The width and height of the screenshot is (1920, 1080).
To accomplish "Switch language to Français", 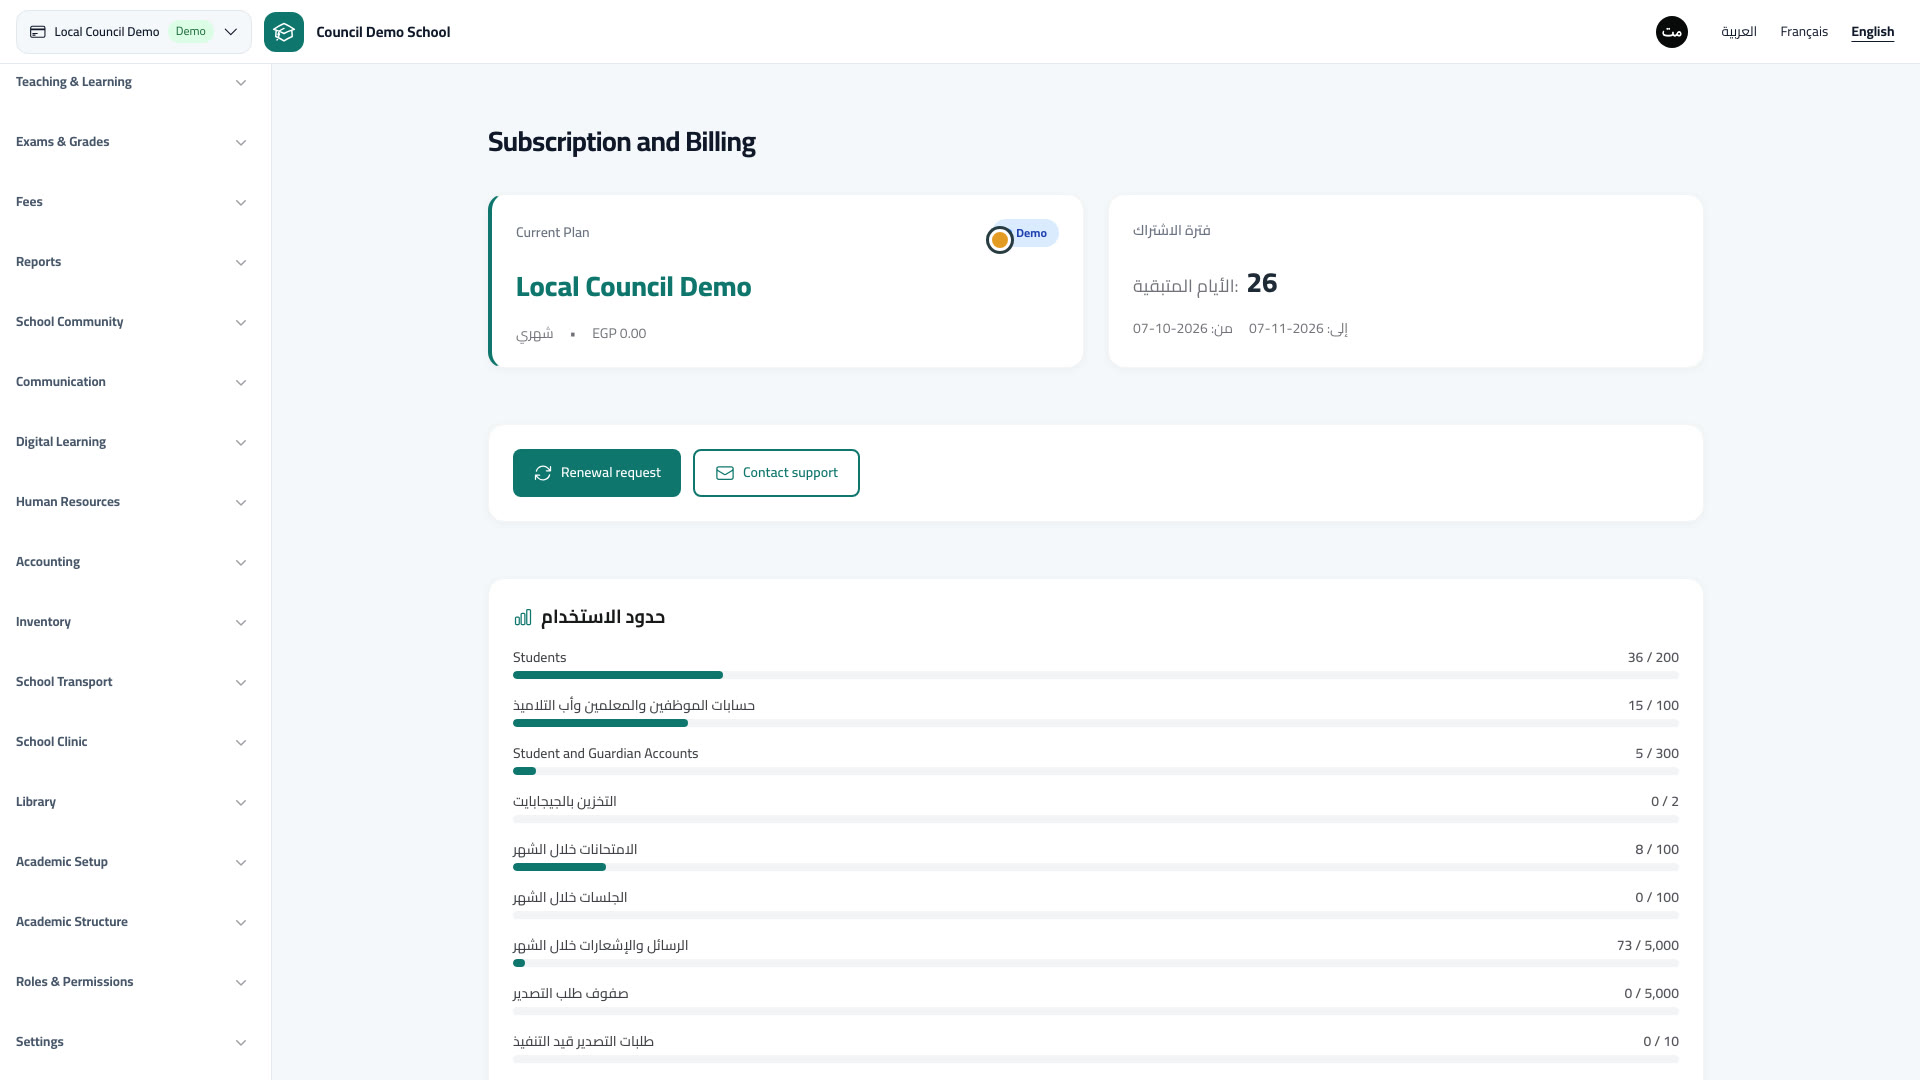I will point(1804,32).
